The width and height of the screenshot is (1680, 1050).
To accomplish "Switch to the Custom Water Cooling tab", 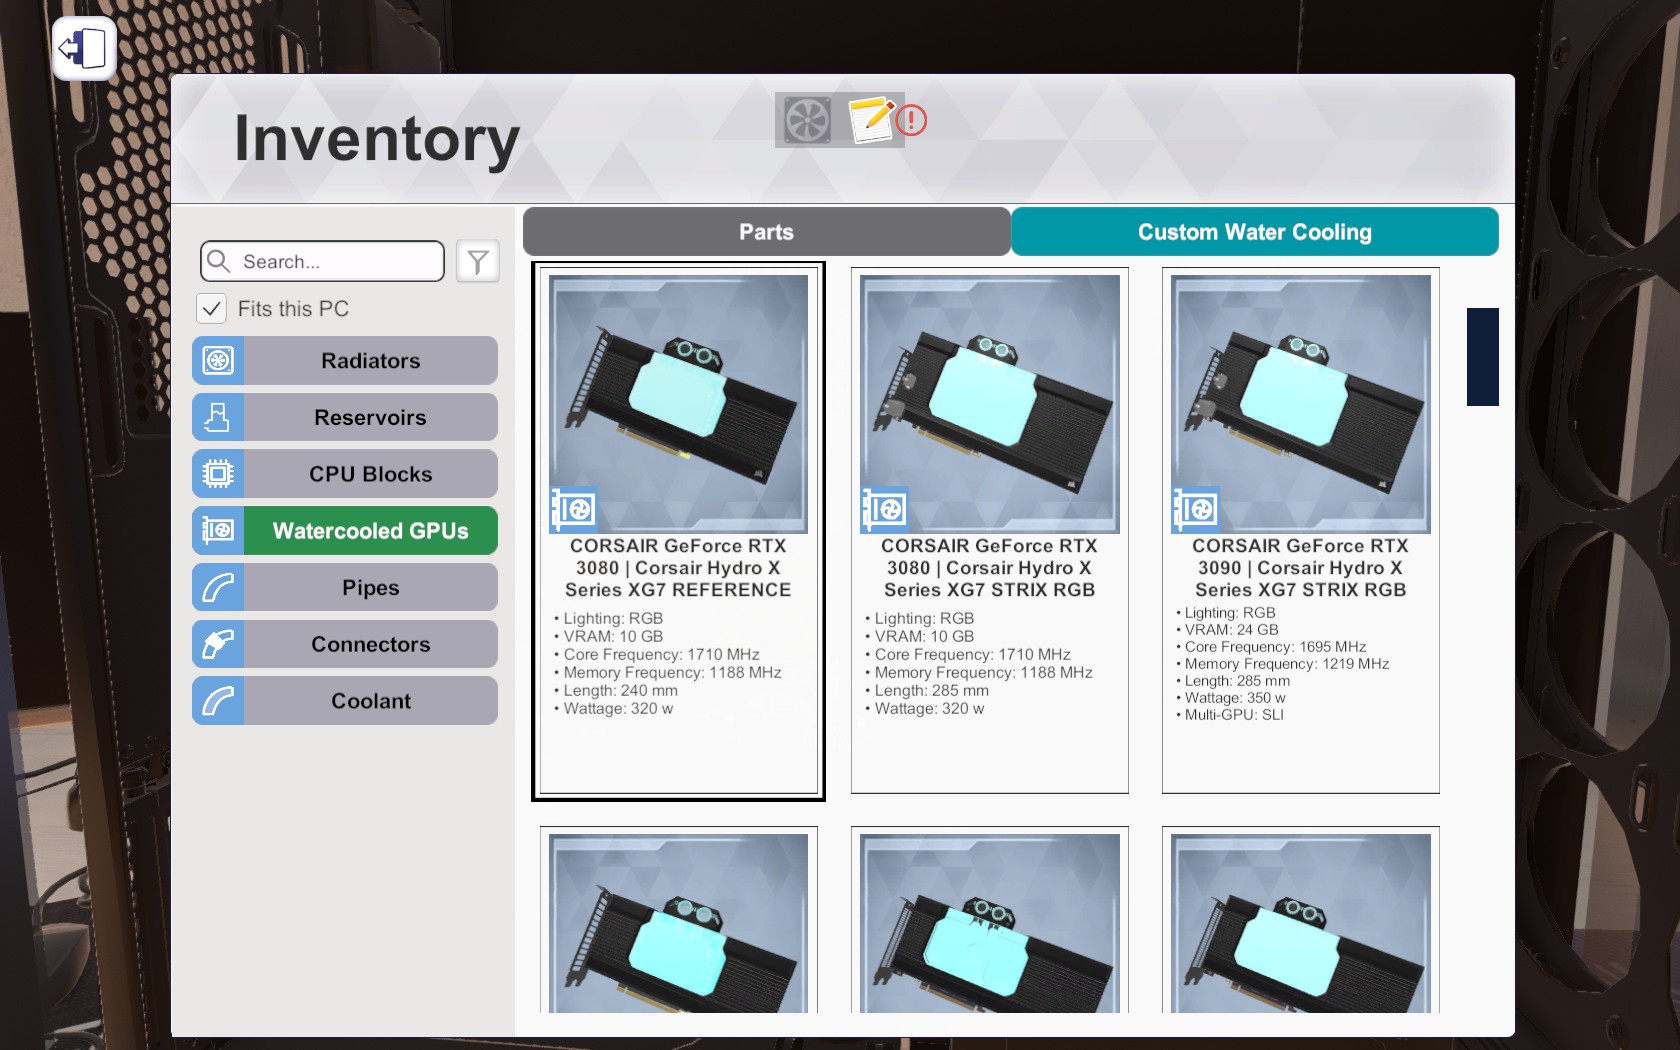I will click(x=1255, y=232).
